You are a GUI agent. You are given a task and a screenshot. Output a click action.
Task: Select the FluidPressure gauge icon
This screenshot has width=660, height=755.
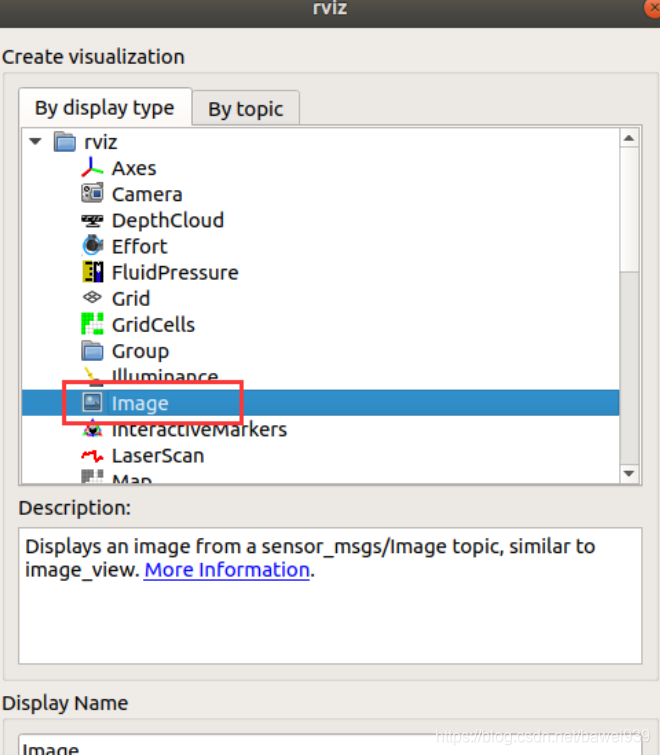coord(92,272)
